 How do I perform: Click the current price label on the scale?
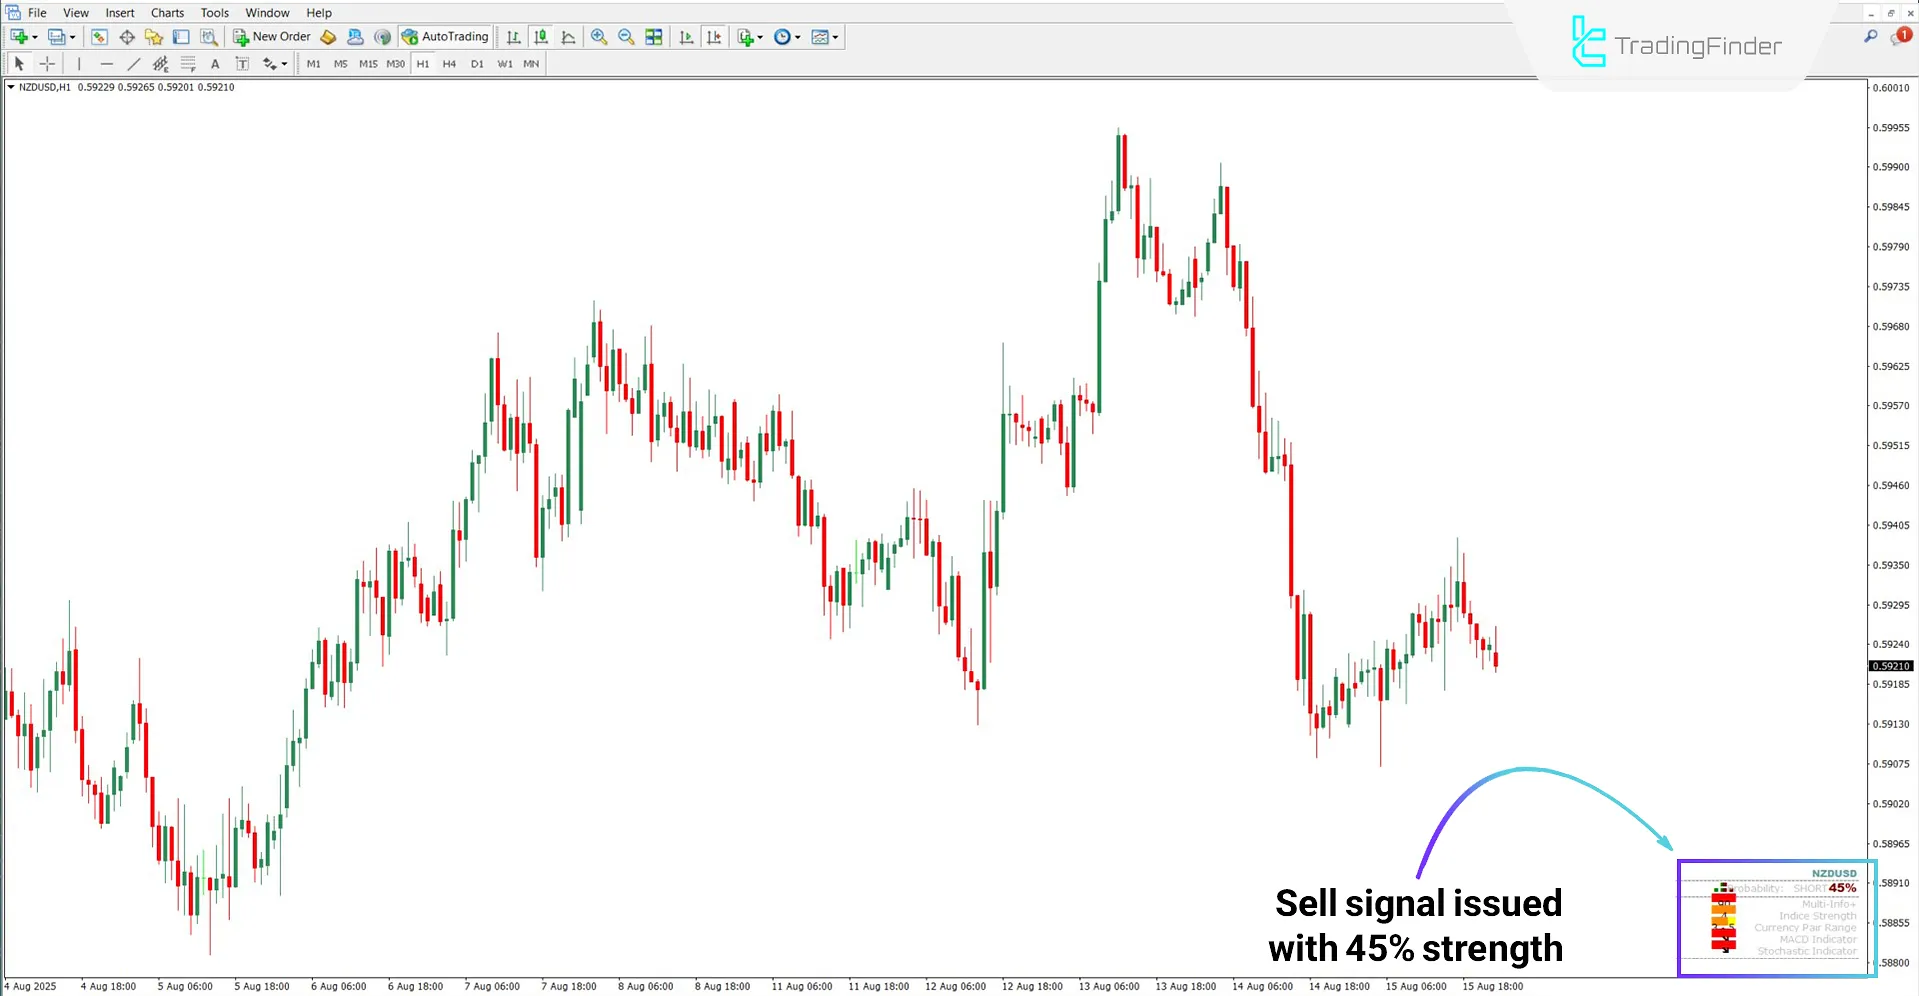click(1891, 665)
